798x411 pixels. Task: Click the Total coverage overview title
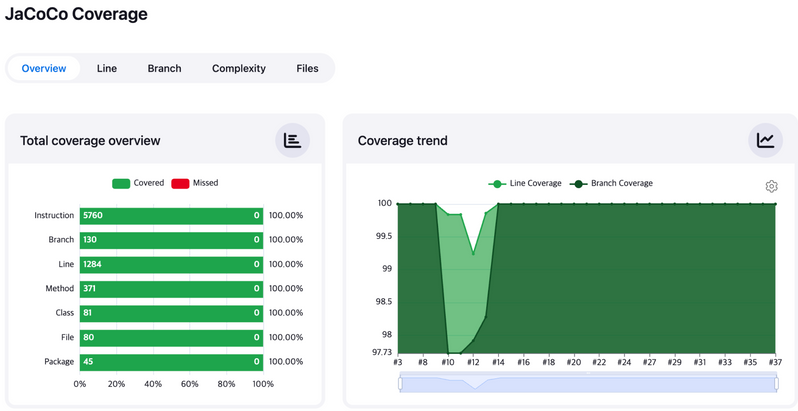click(x=90, y=140)
